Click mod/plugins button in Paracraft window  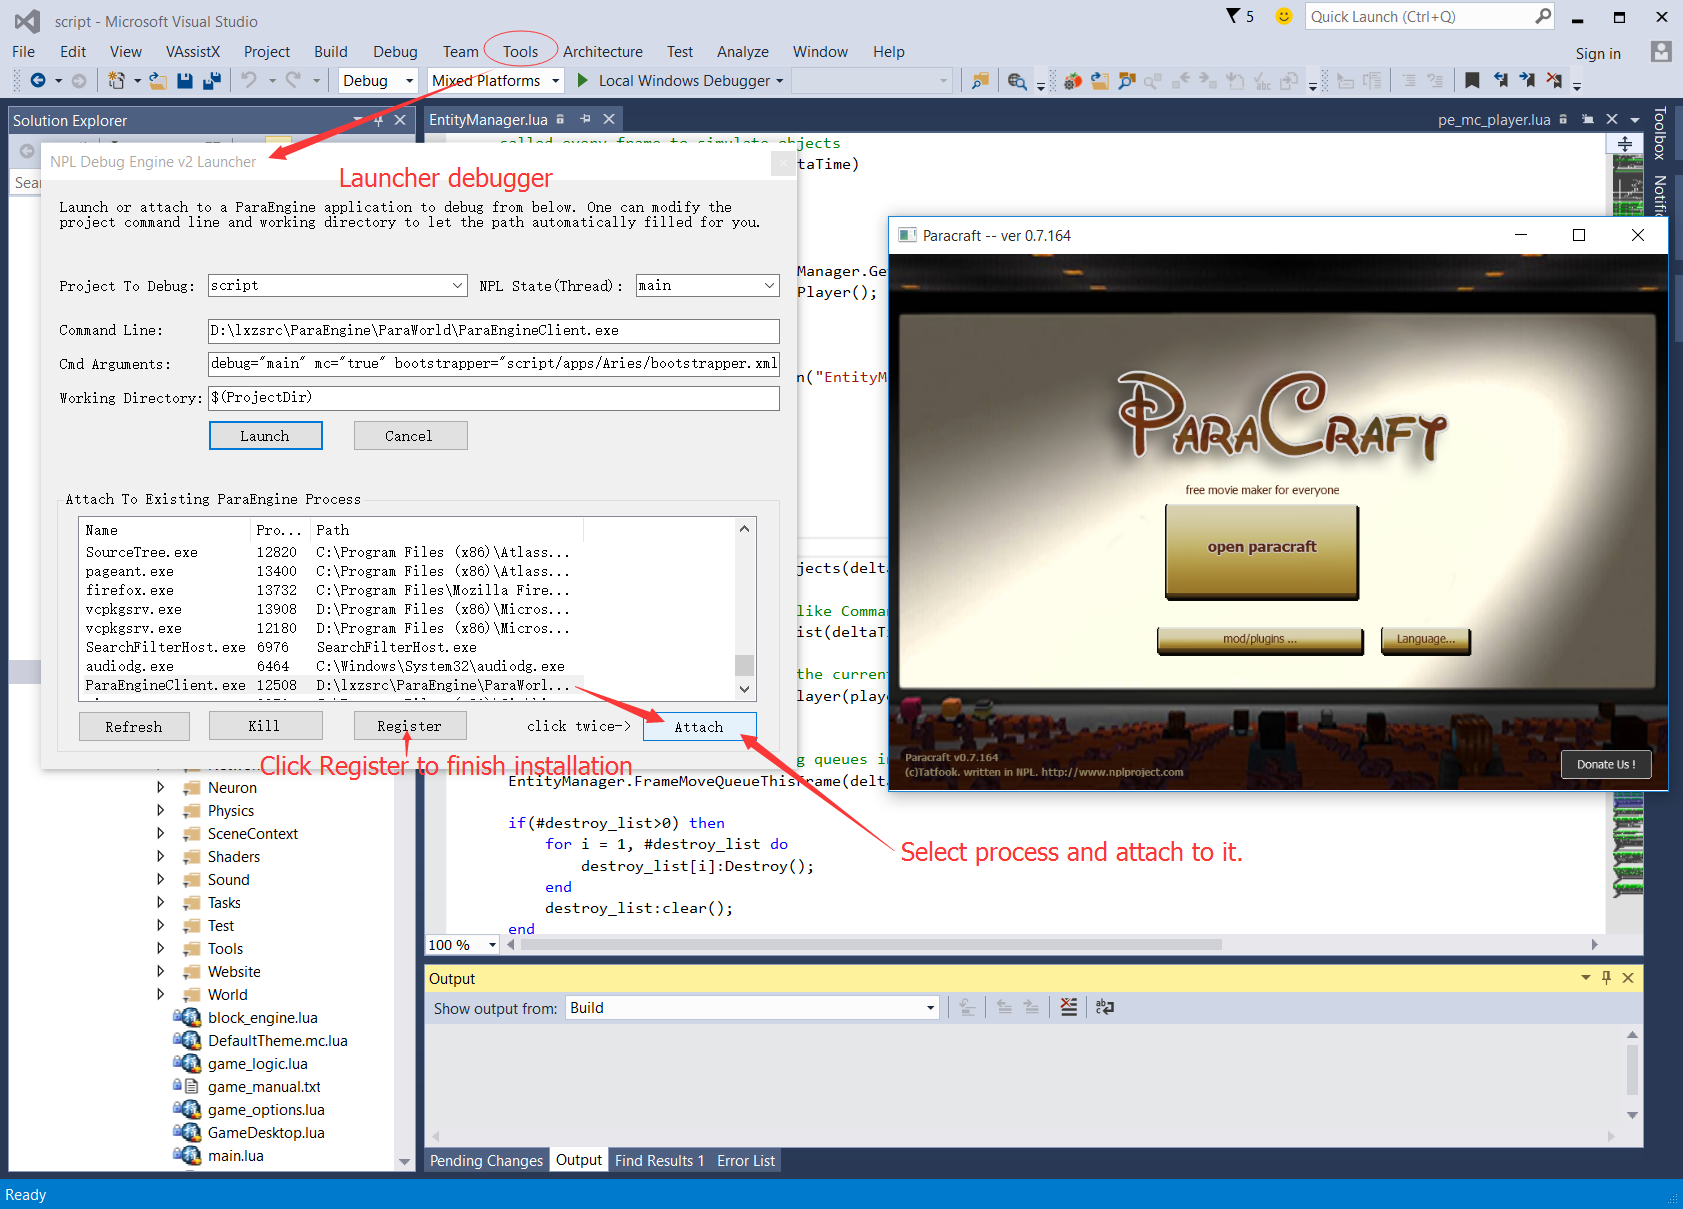[x=1260, y=639]
